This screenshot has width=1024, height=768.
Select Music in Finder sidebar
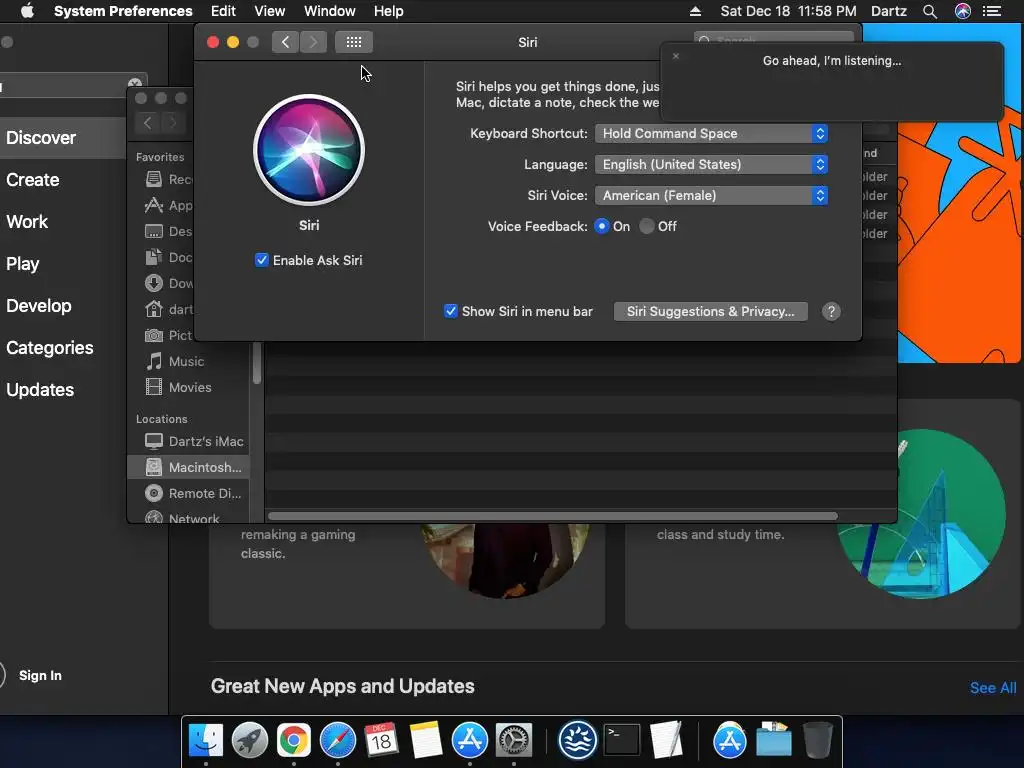coord(187,361)
